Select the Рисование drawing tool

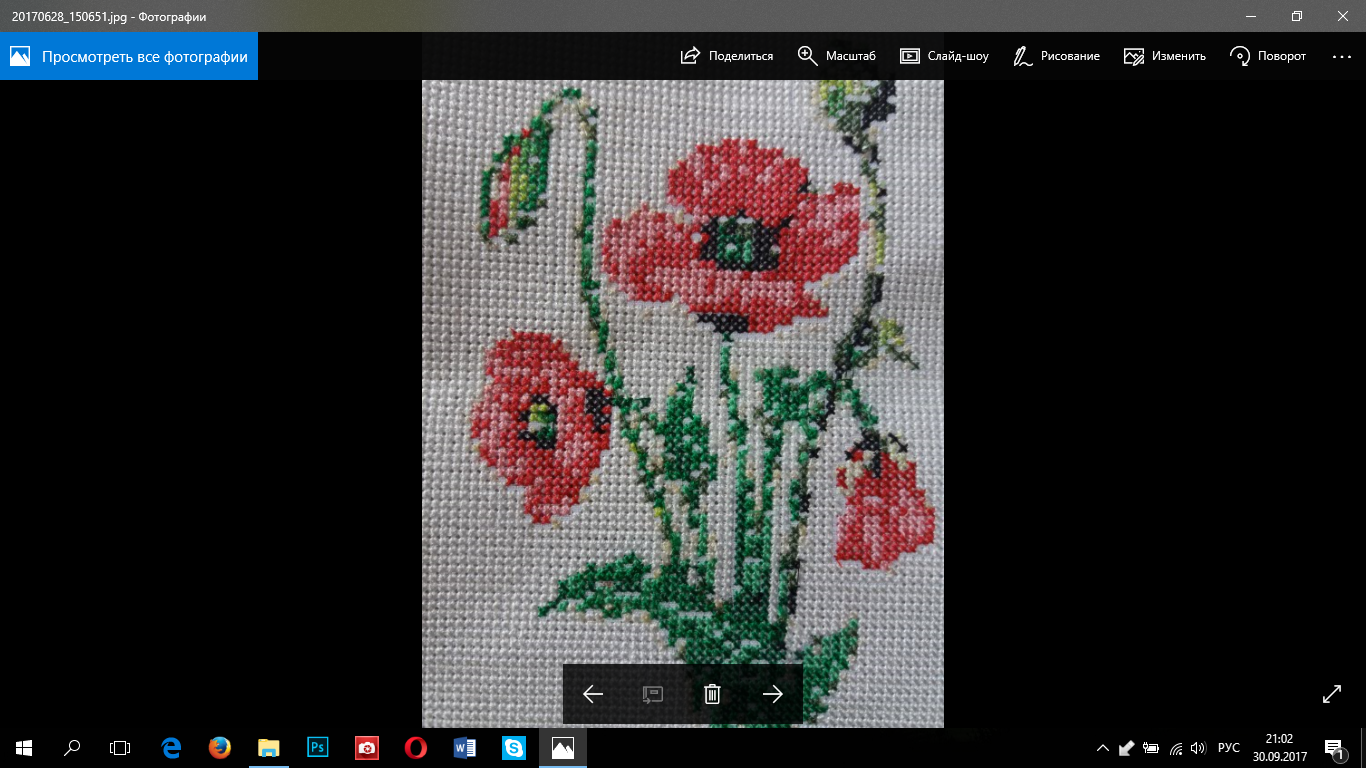[1056, 56]
